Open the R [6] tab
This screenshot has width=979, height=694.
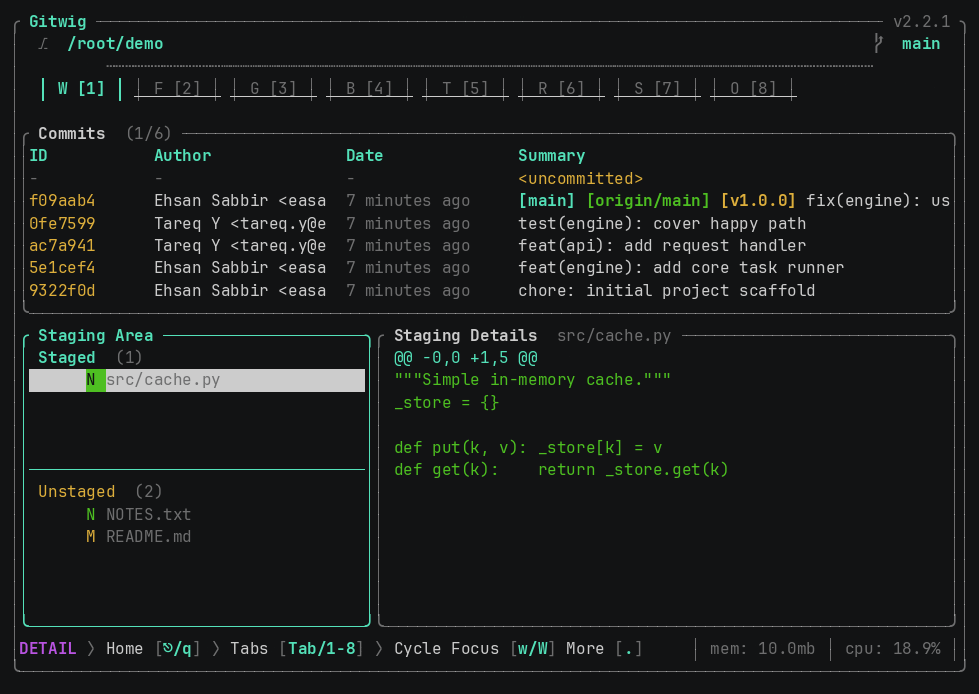(561, 89)
